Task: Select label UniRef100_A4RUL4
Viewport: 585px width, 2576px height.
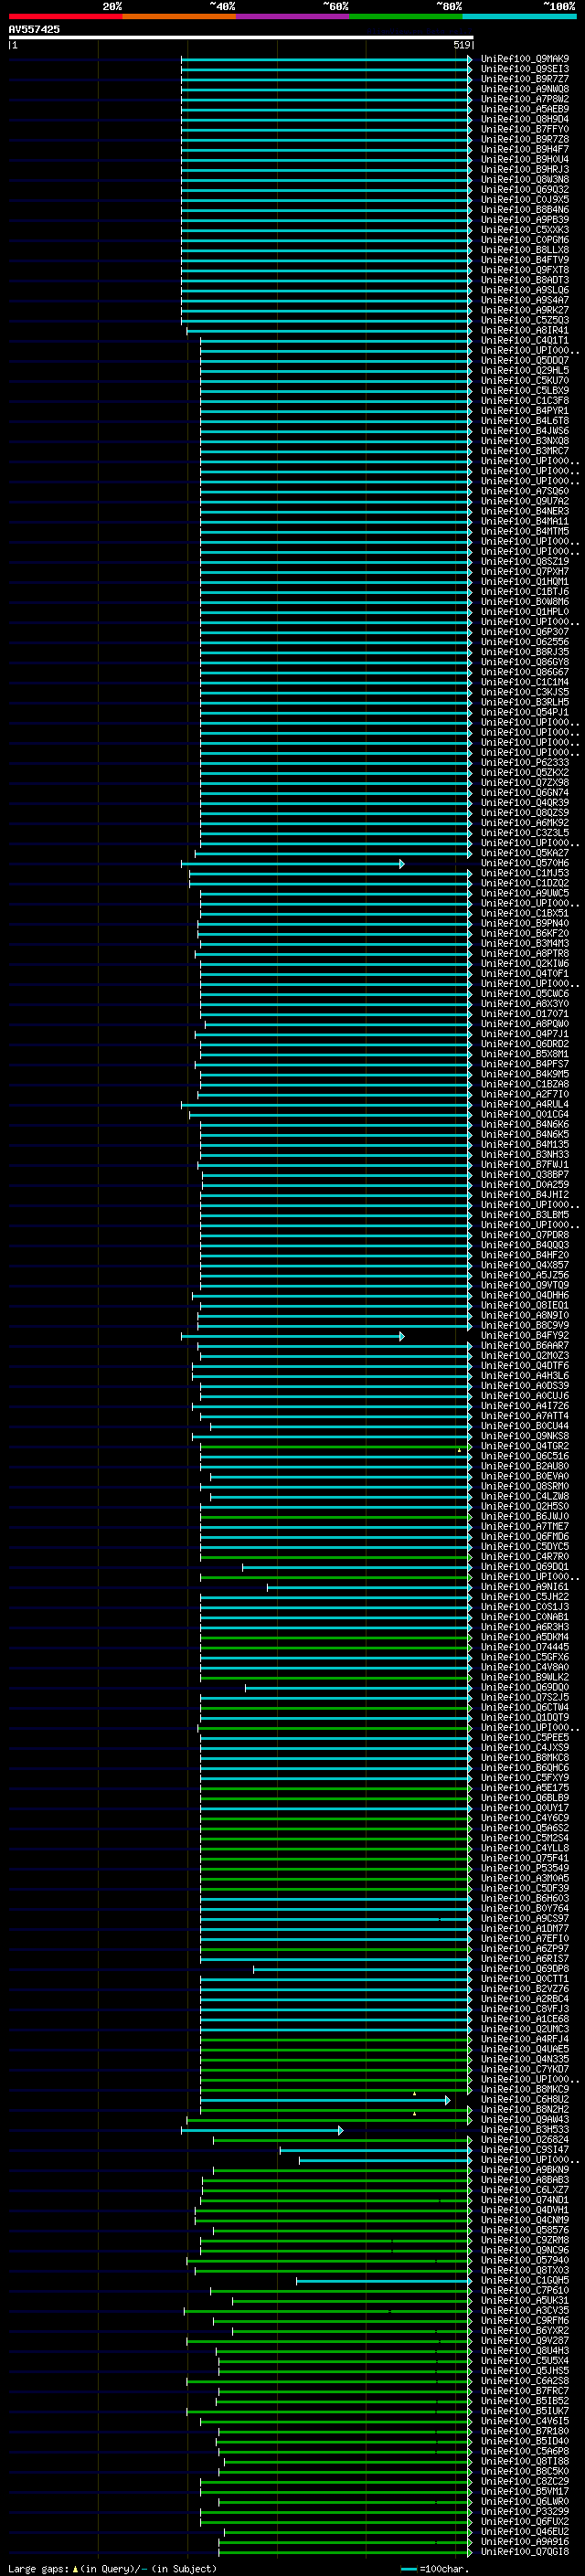Action: coord(524,1104)
